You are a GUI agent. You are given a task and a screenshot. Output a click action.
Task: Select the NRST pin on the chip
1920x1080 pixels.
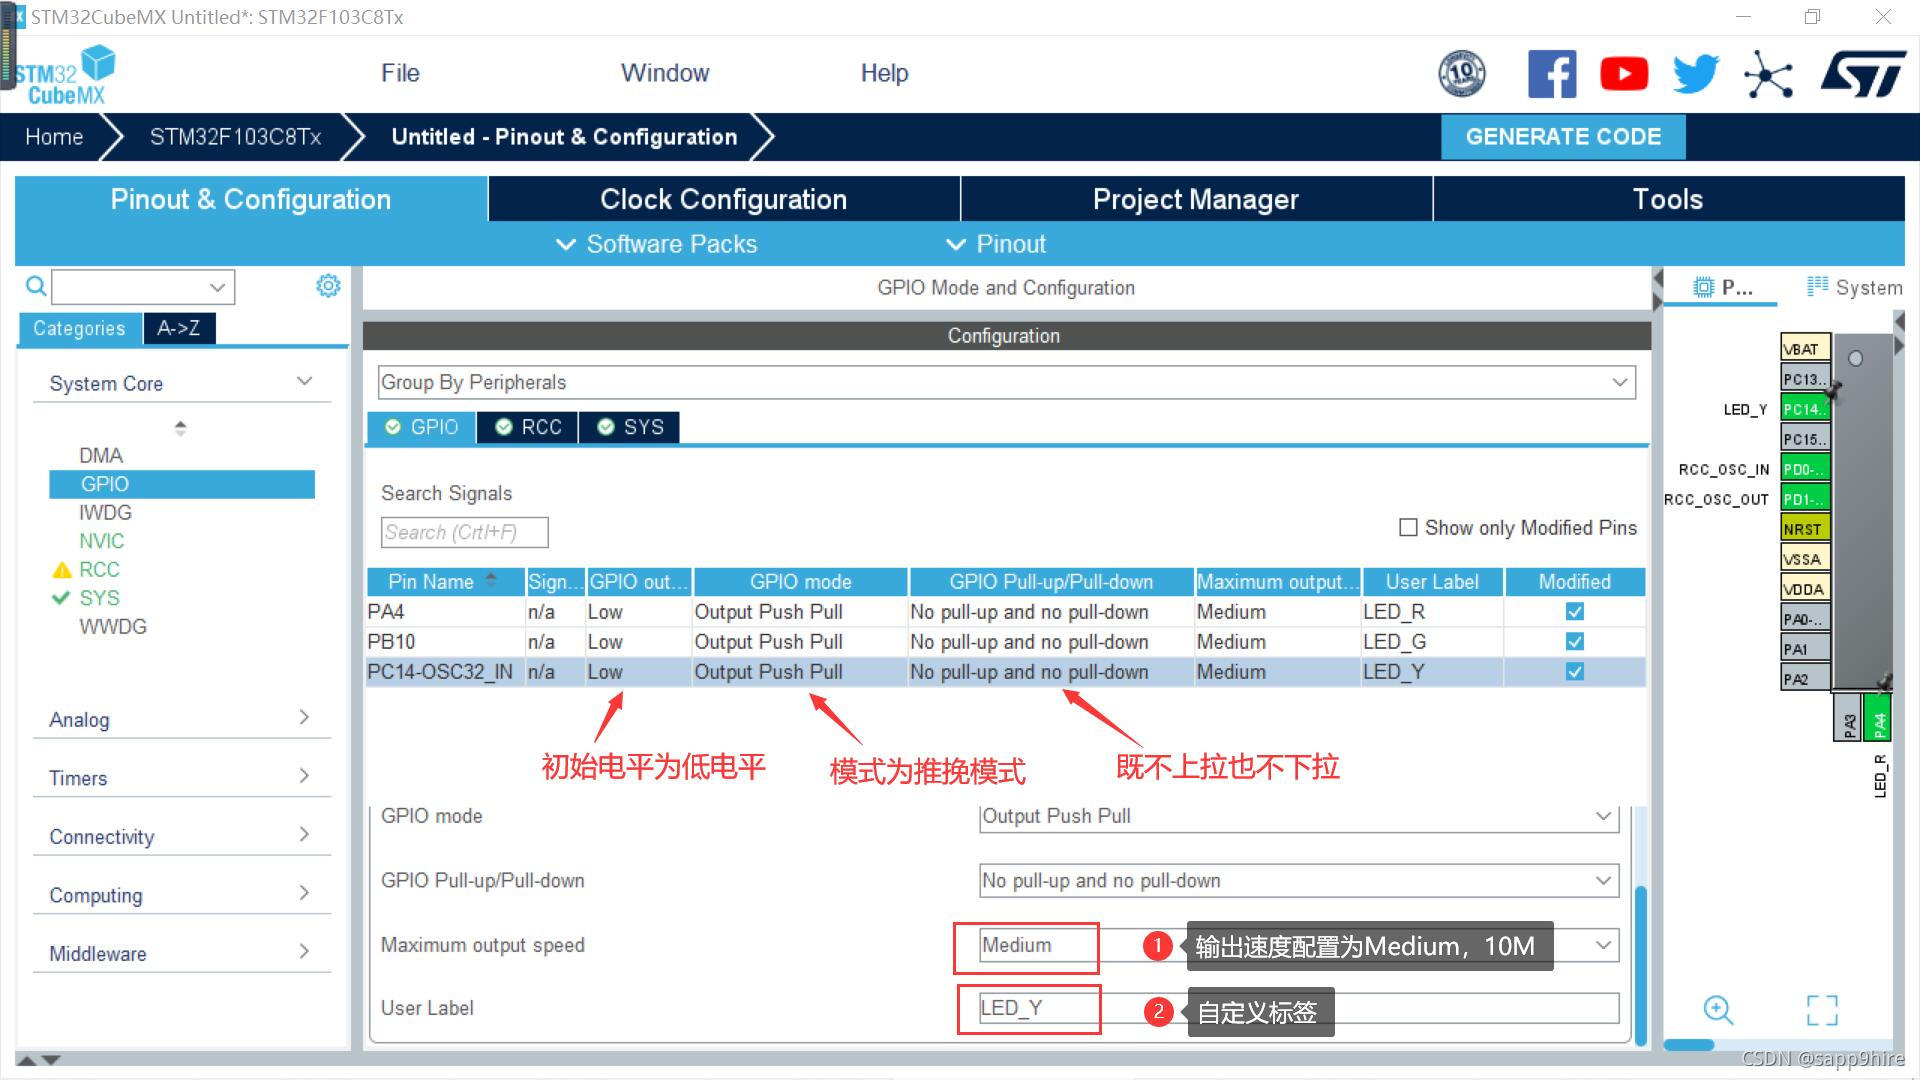(1805, 529)
